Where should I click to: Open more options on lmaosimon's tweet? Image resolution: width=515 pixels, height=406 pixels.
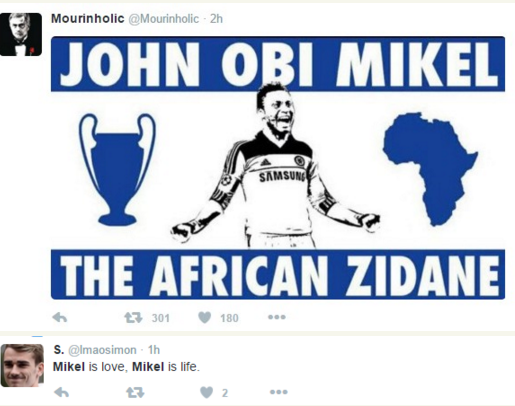coord(278,392)
